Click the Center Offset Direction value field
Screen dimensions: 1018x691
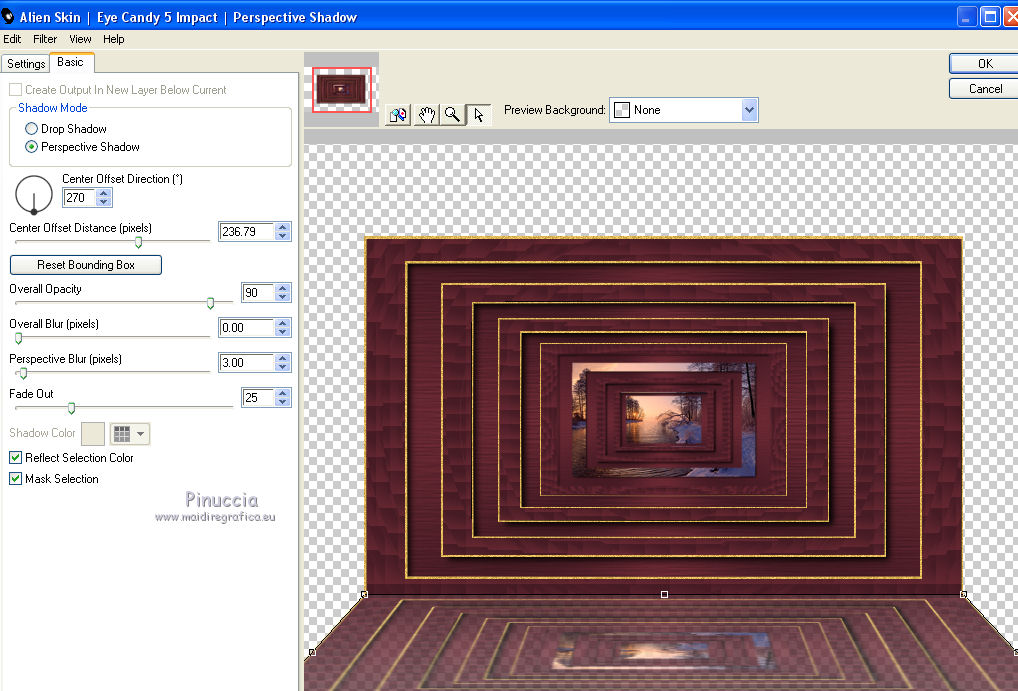tap(80, 197)
